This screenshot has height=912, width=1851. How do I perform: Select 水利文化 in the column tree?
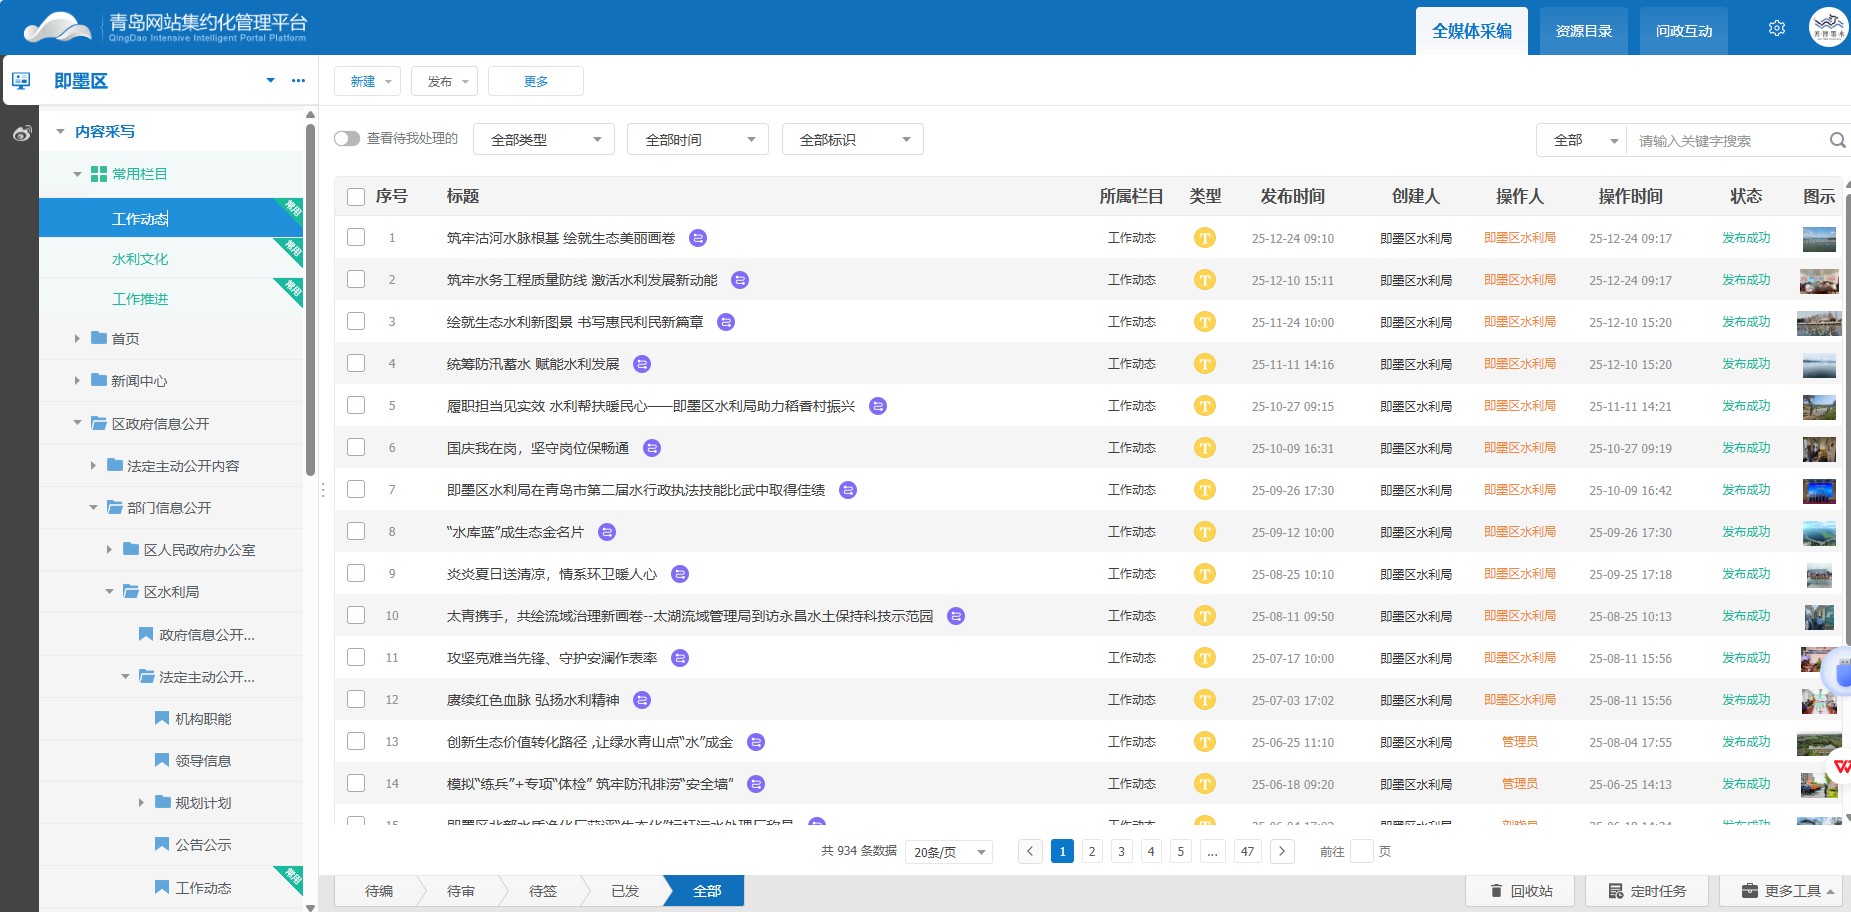[x=140, y=258]
